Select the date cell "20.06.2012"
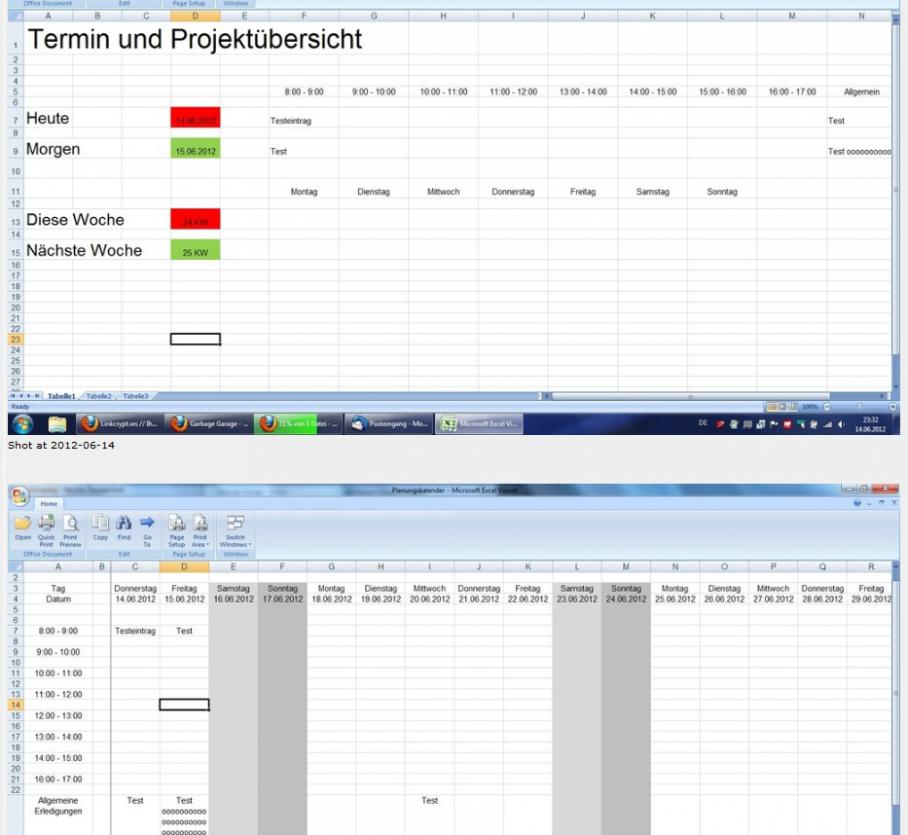This screenshot has height=835, width=908. click(x=430, y=599)
